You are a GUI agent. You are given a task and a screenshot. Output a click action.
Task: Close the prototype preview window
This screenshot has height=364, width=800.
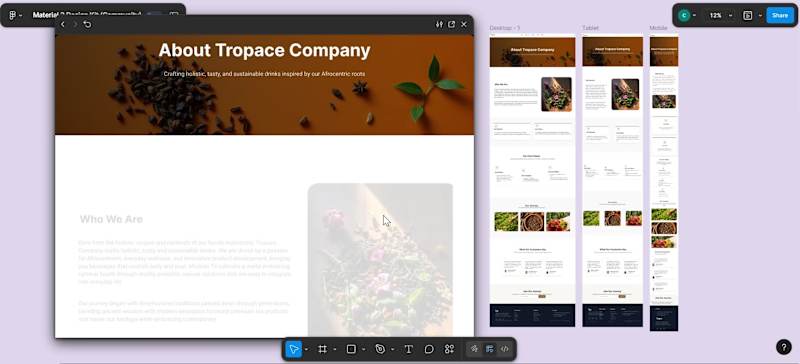(464, 25)
